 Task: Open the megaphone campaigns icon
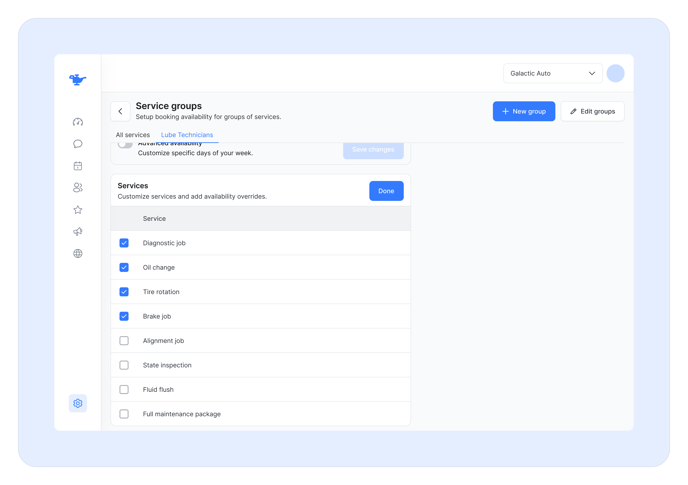point(78,232)
